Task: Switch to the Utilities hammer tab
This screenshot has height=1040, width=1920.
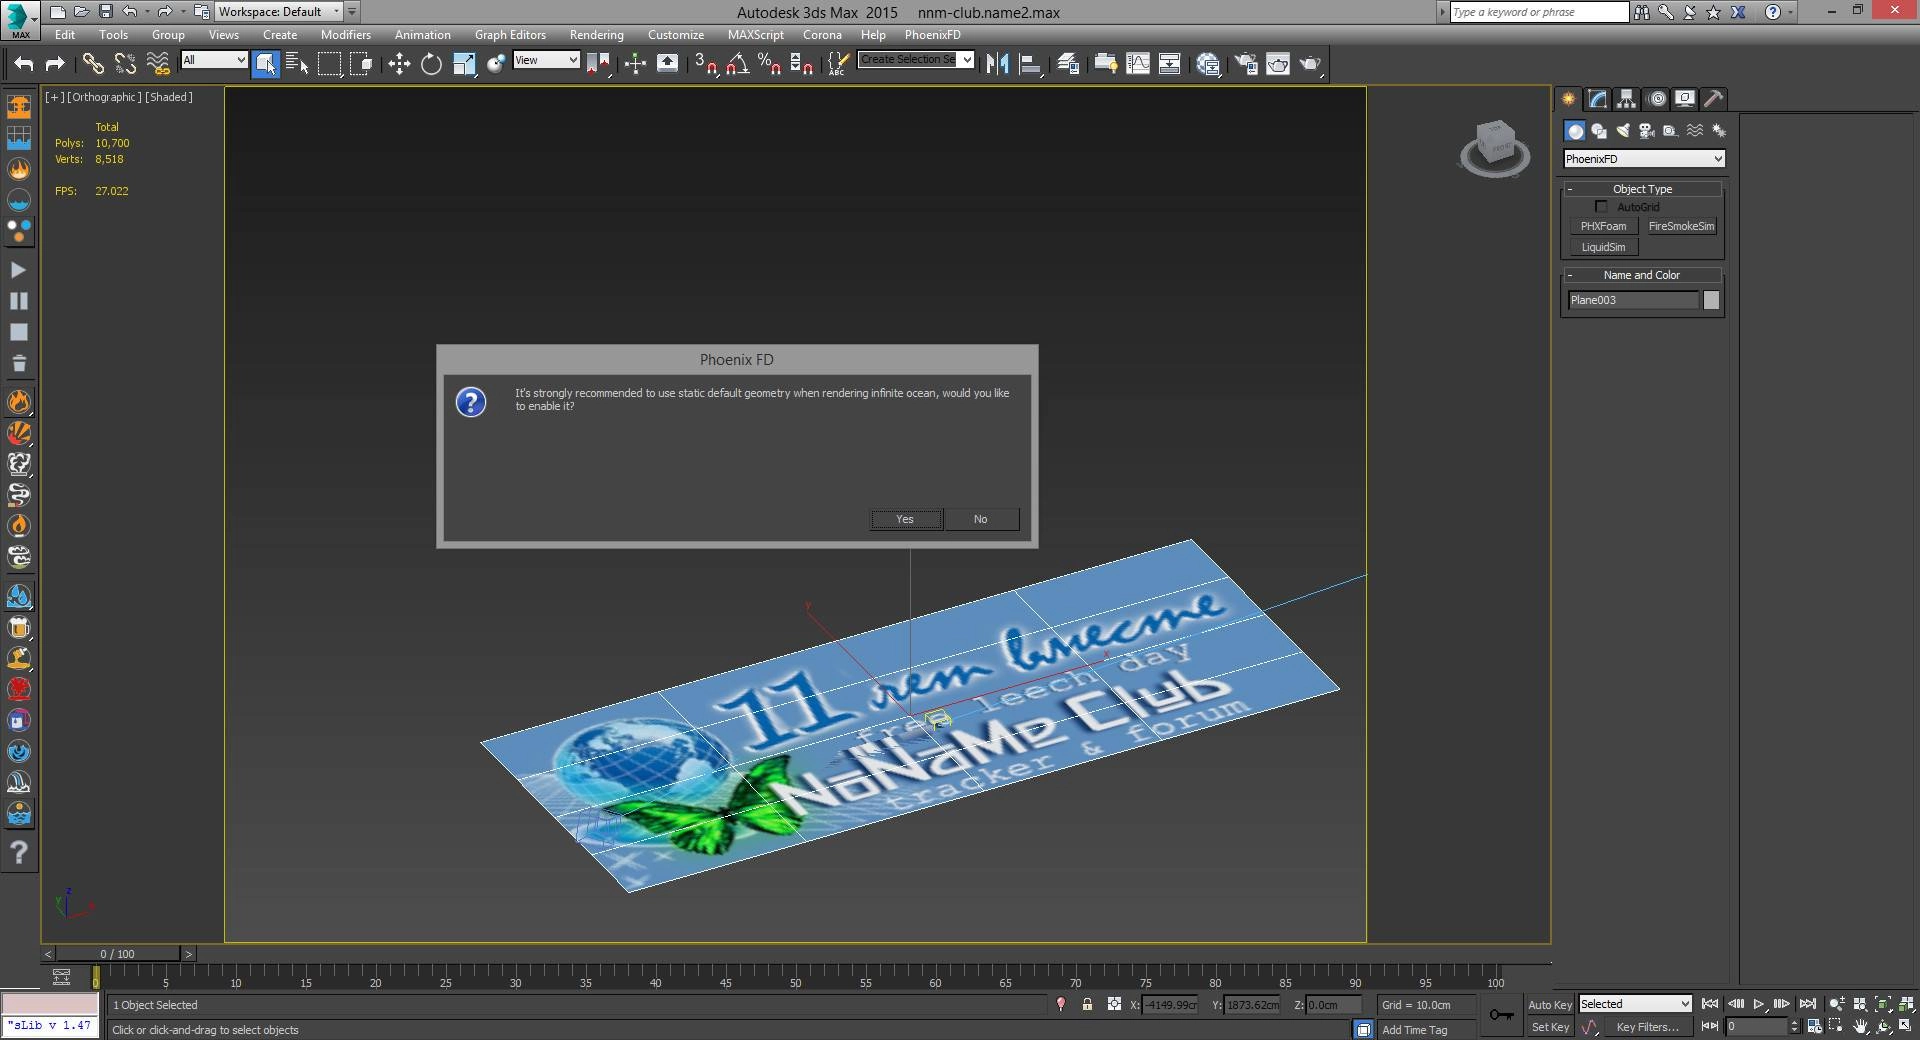Action: coord(1713,98)
